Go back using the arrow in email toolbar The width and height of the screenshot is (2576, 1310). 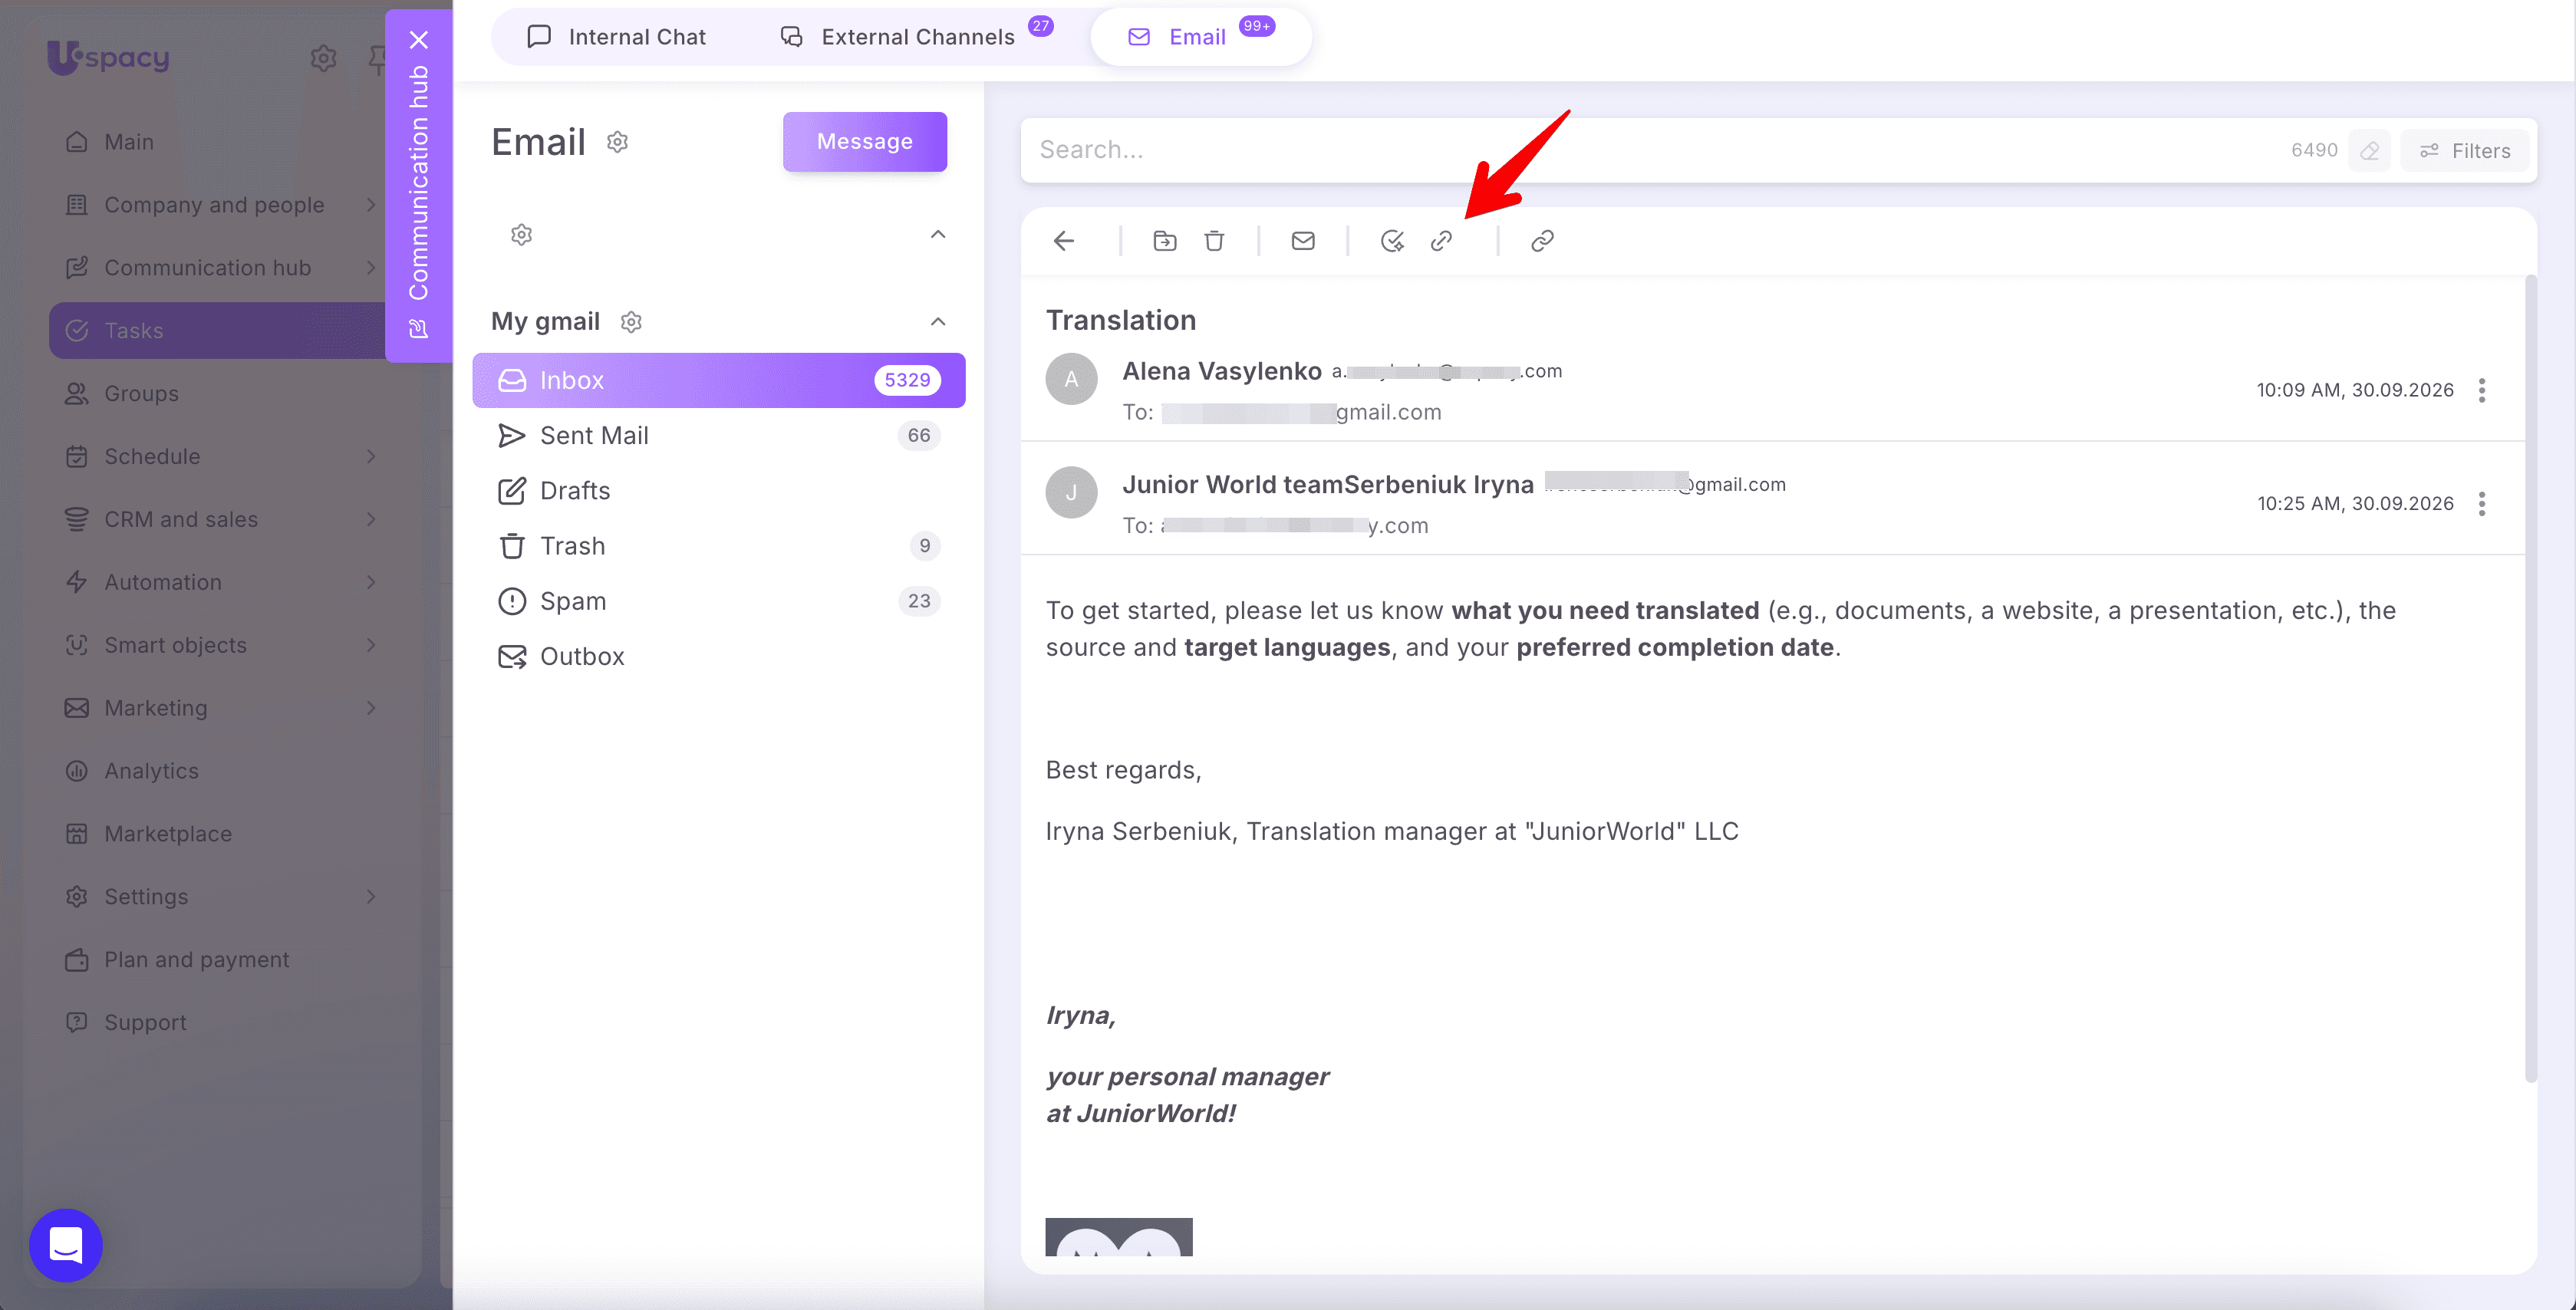(1064, 241)
